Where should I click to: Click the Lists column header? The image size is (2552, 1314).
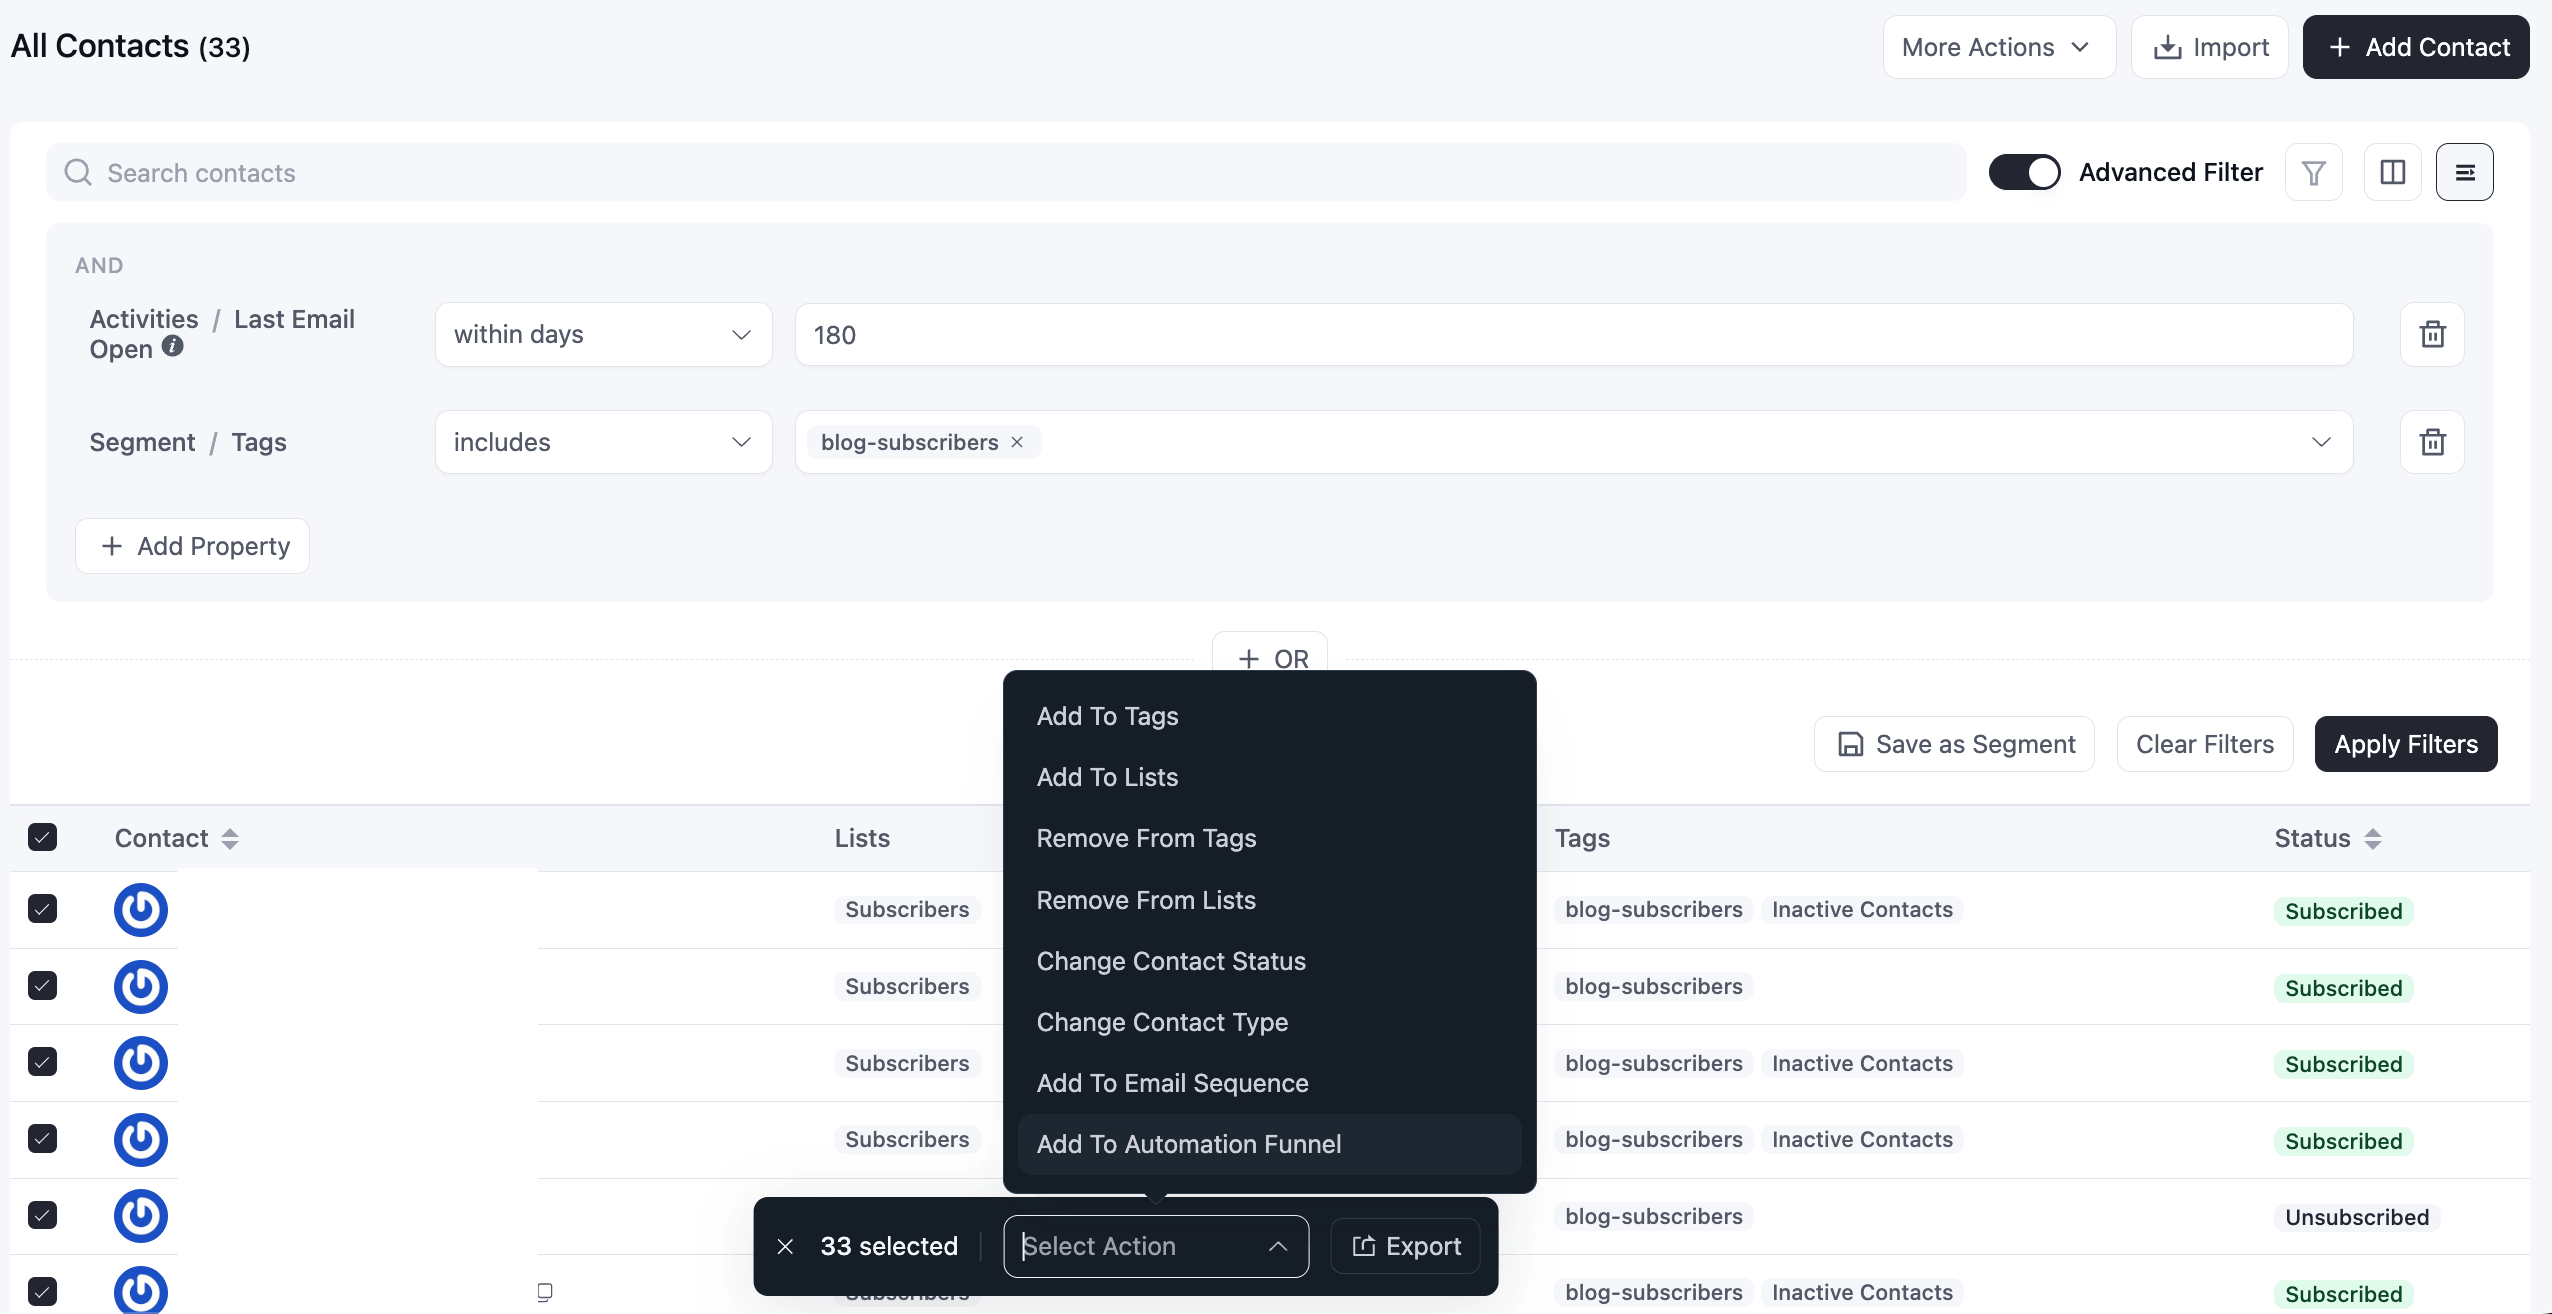click(x=862, y=838)
